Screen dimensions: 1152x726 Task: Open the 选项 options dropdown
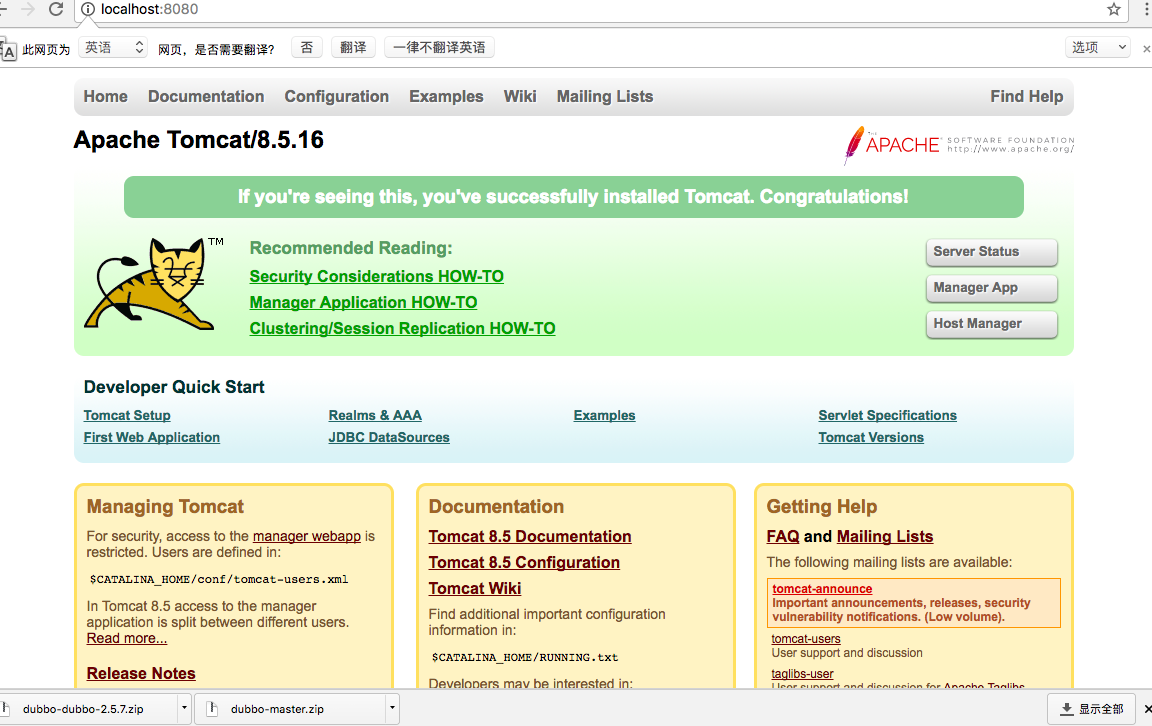point(1098,48)
